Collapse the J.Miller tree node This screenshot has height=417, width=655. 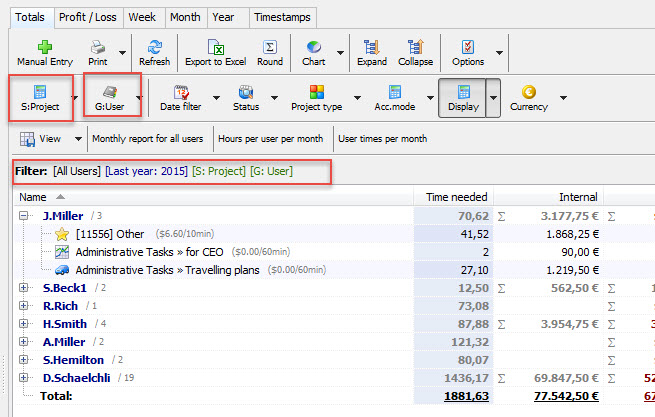24,215
